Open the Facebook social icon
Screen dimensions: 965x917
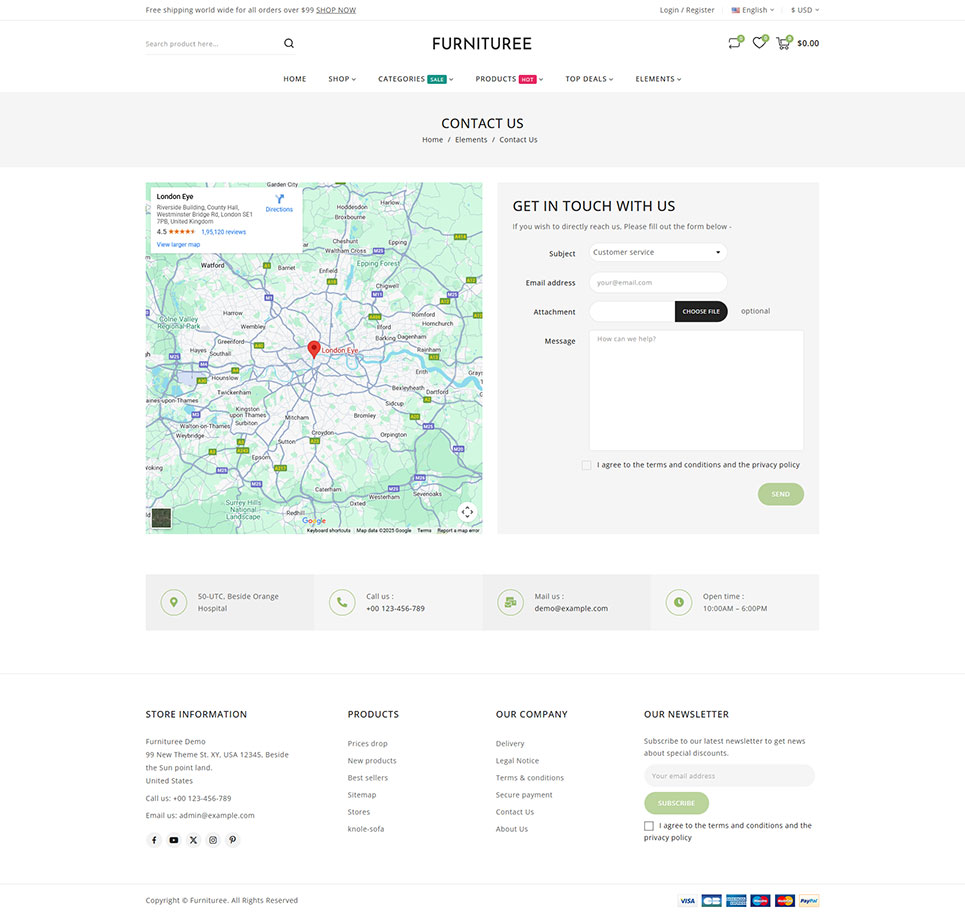point(154,840)
